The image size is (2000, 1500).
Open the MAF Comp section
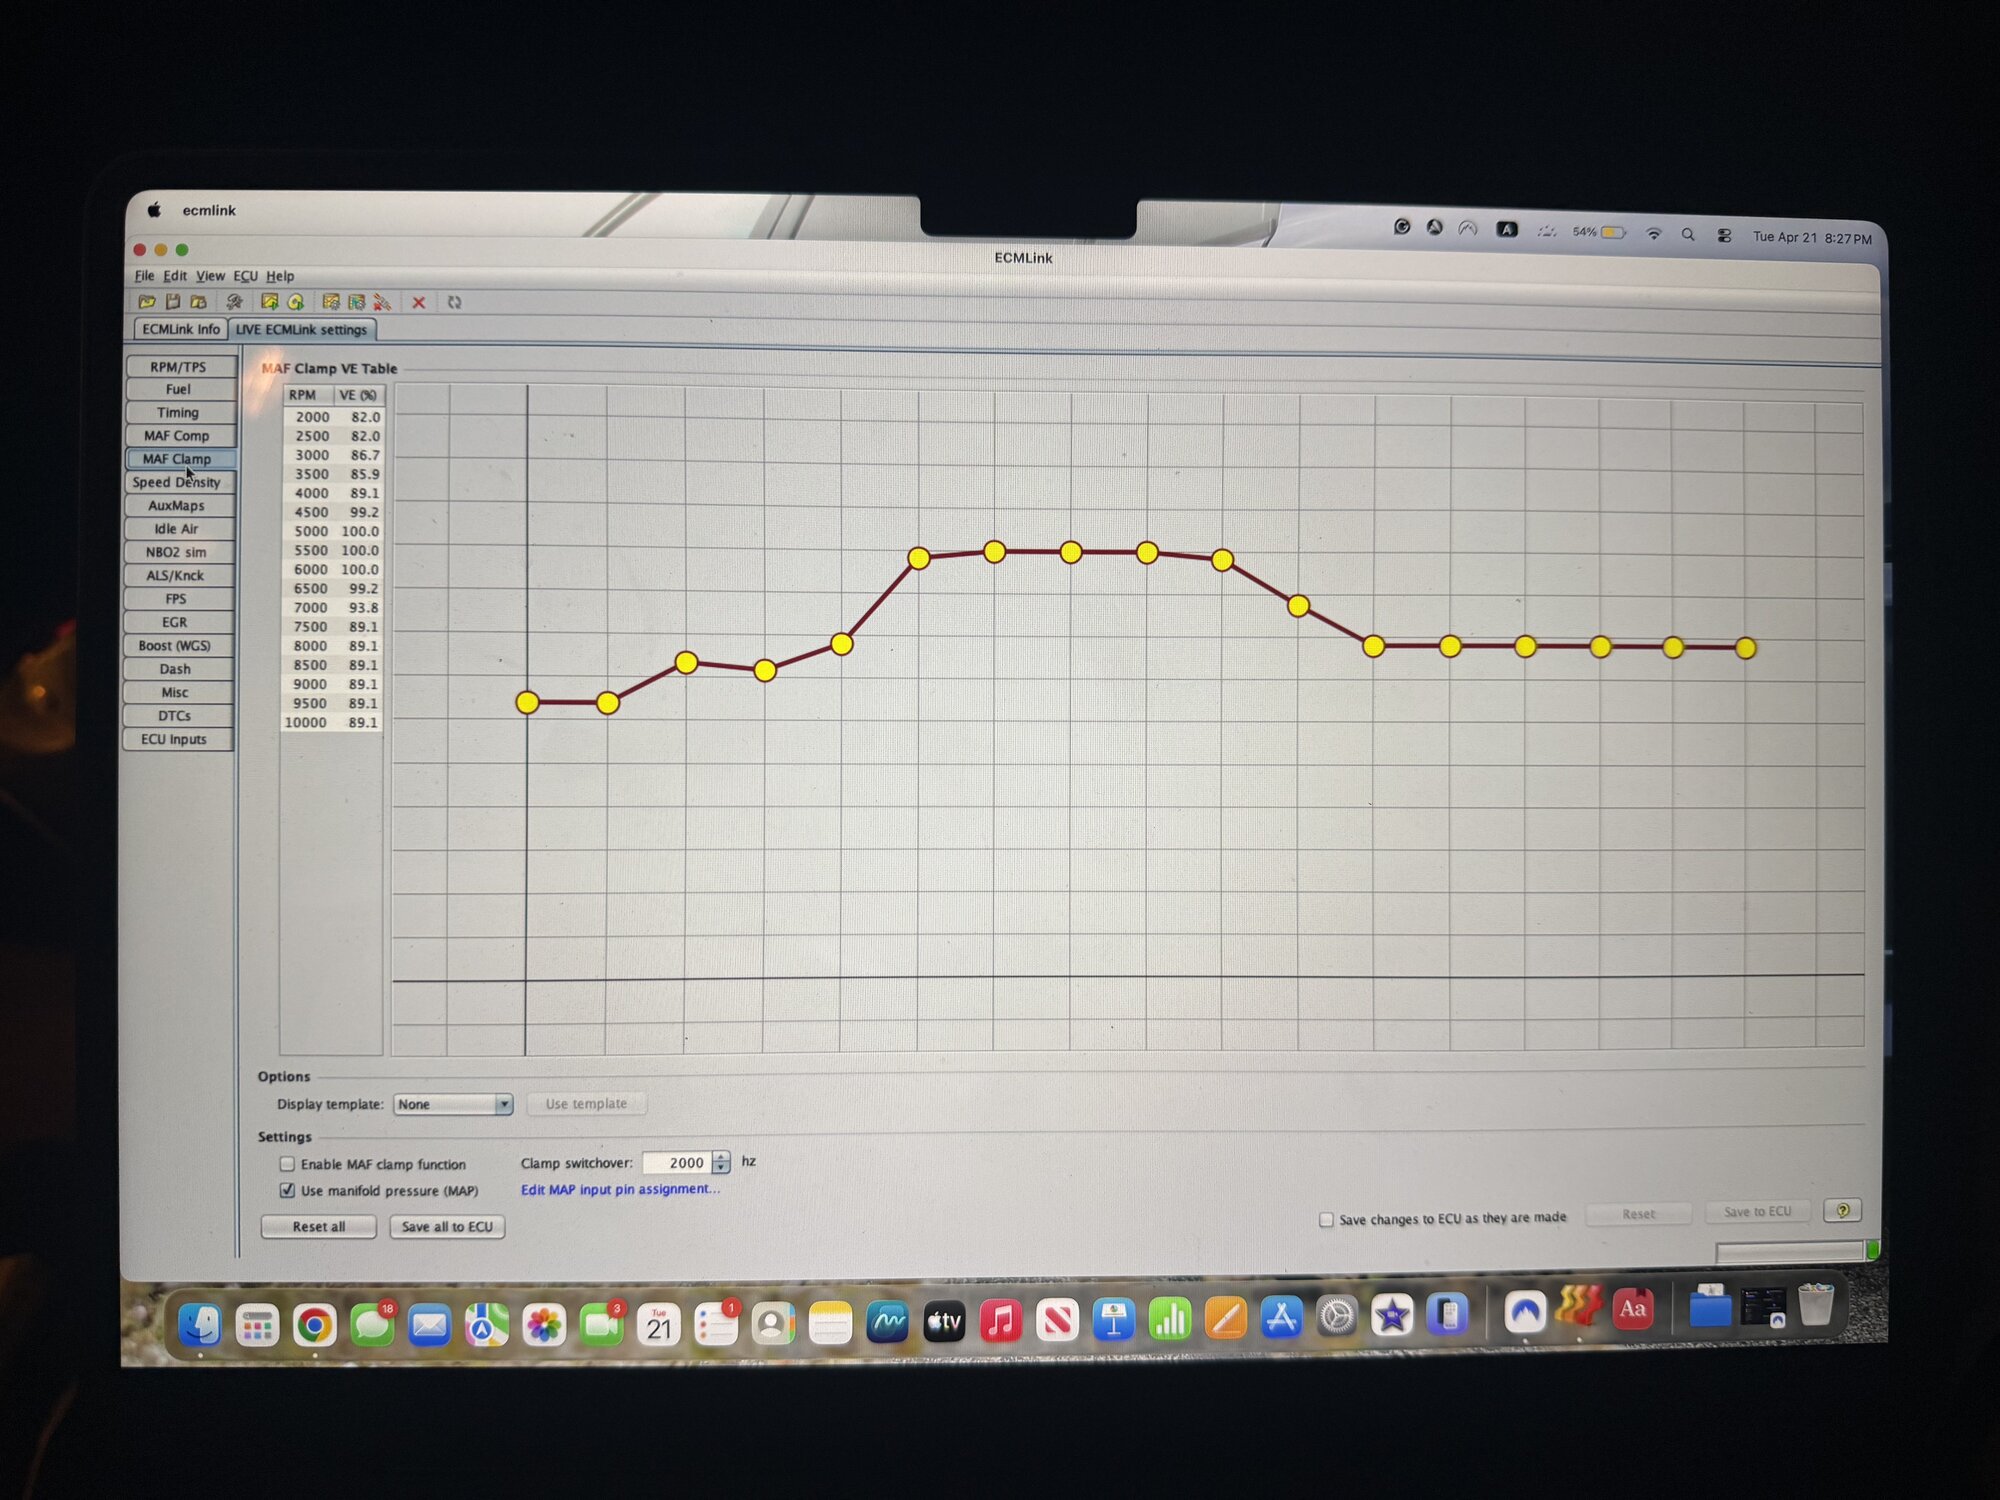click(177, 436)
